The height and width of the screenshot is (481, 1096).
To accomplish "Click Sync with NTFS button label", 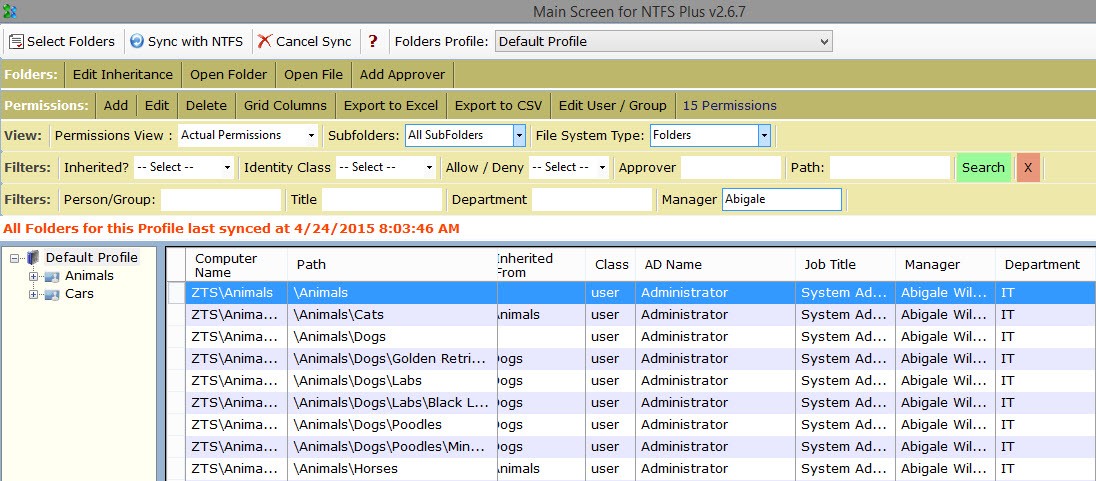I will tap(196, 41).
